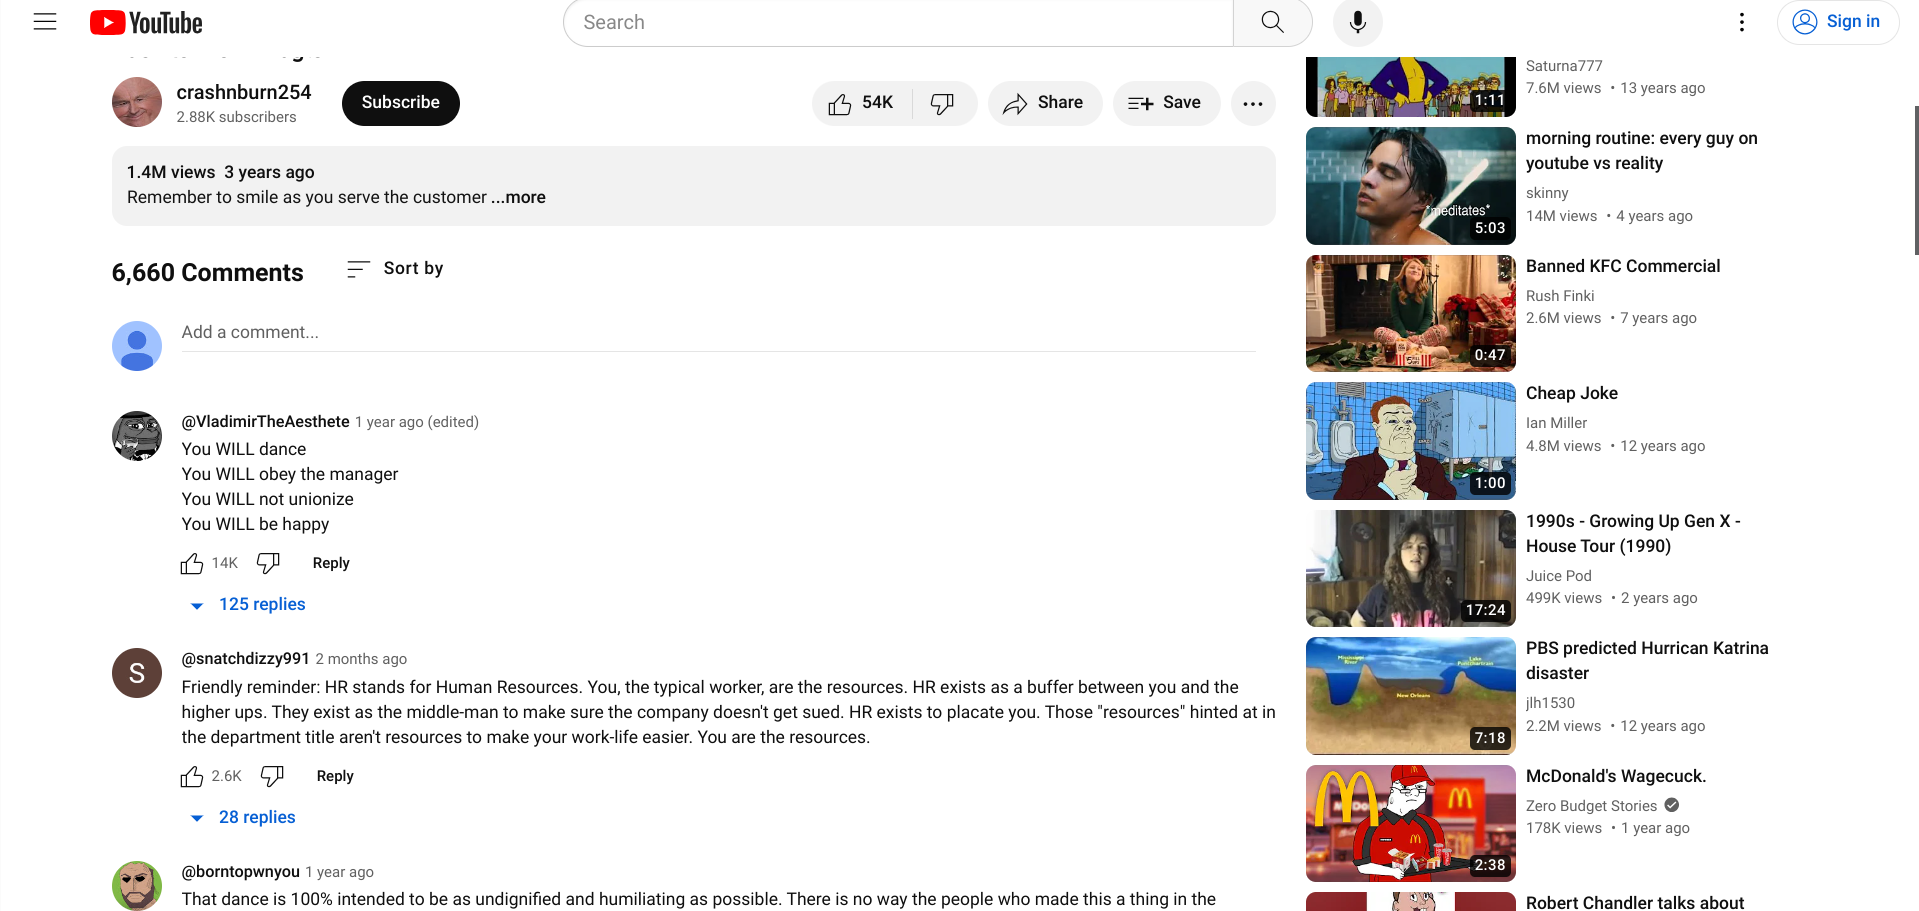Open the crashnburn254 channel name
This screenshot has height=911, width=1919.
pyautogui.click(x=244, y=92)
